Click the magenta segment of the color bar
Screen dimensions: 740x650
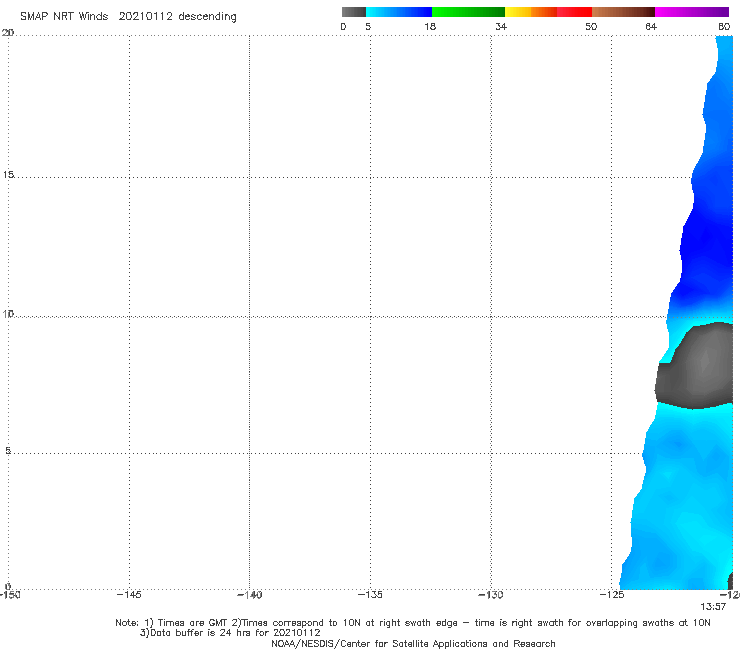692,12
